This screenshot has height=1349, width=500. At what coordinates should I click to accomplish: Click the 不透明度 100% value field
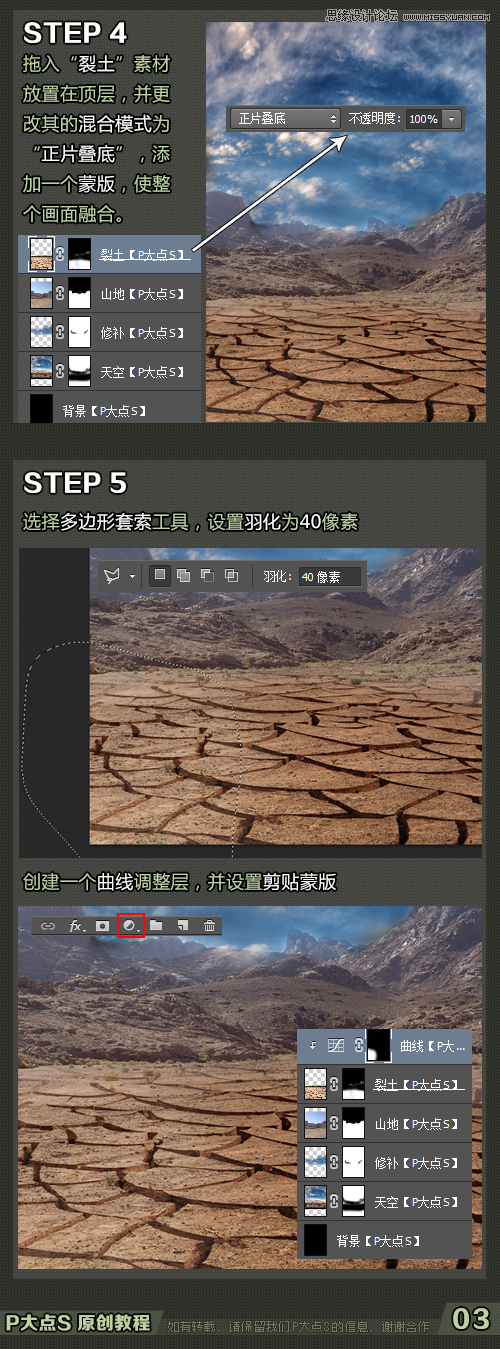coord(423,118)
